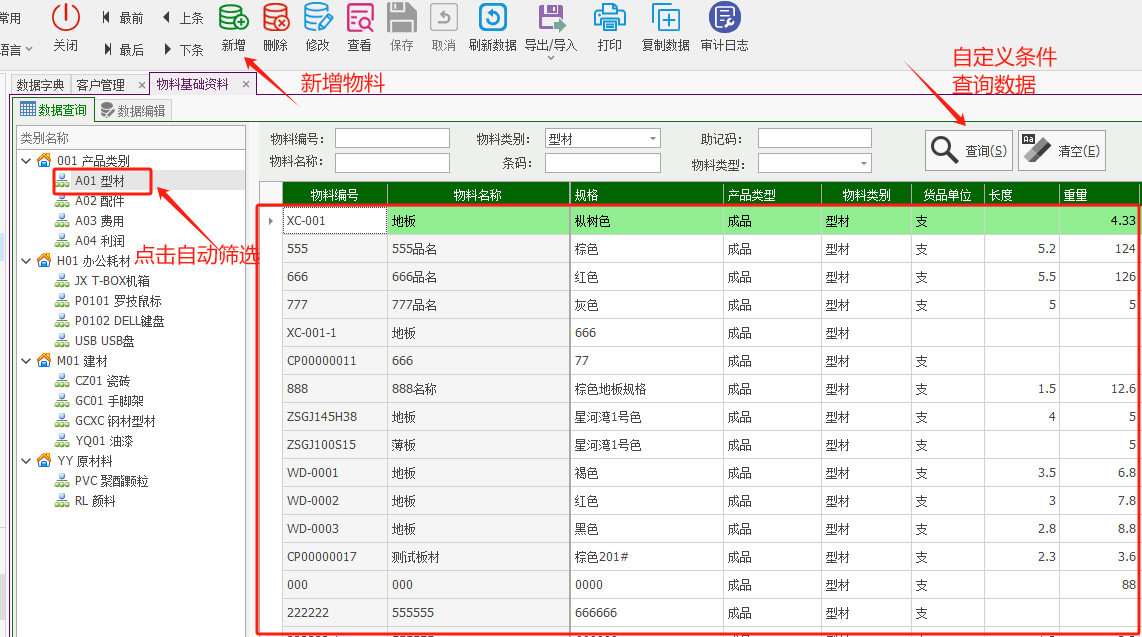This screenshot has height=637, width=1142.
Task: Select P0102 DELL键盘 tree item
Action: (x=119, y=321)
